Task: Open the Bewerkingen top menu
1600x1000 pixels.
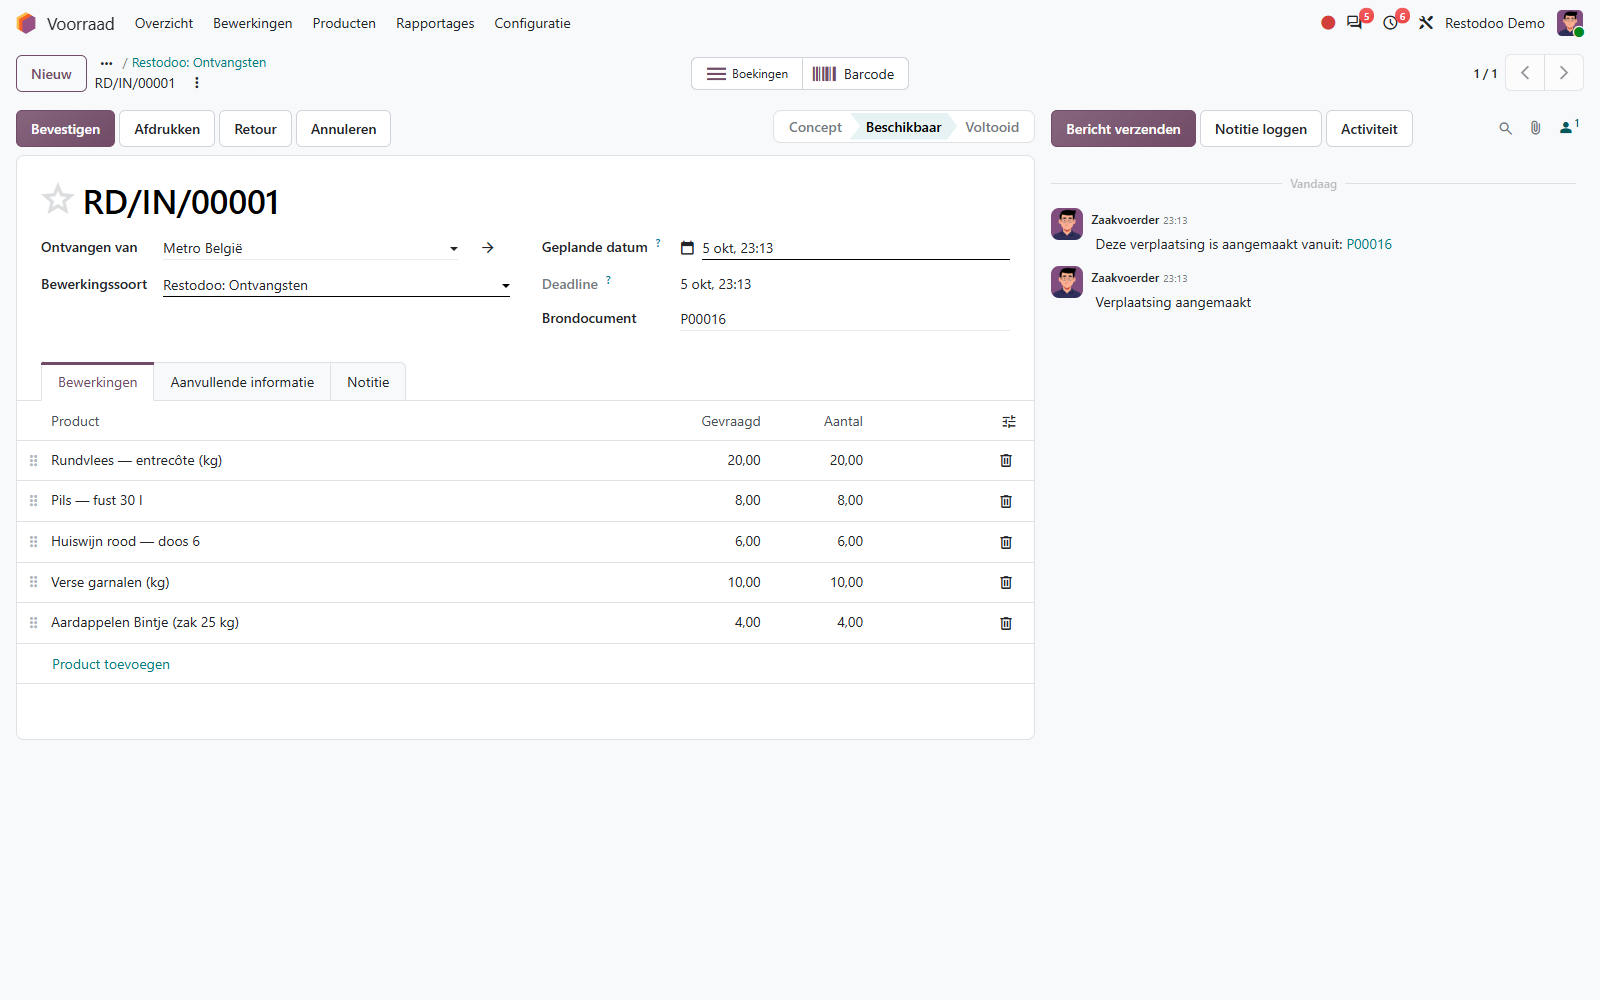Action: [252, 23]
